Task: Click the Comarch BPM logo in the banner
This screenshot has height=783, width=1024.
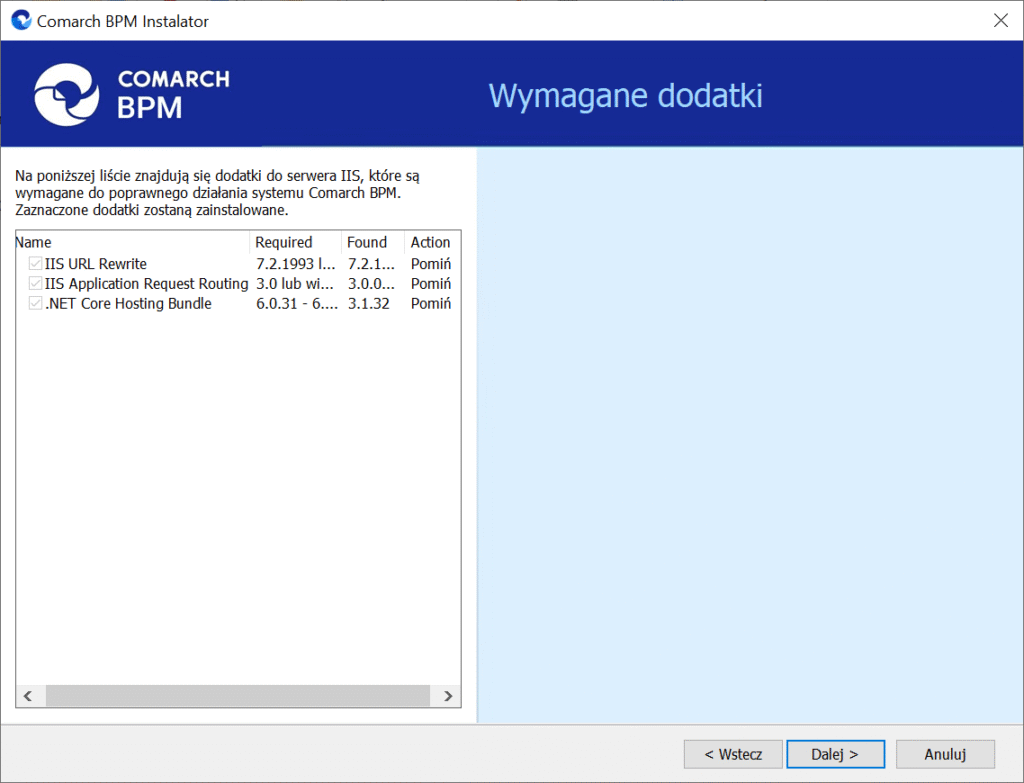Action: tap(130, 93)
